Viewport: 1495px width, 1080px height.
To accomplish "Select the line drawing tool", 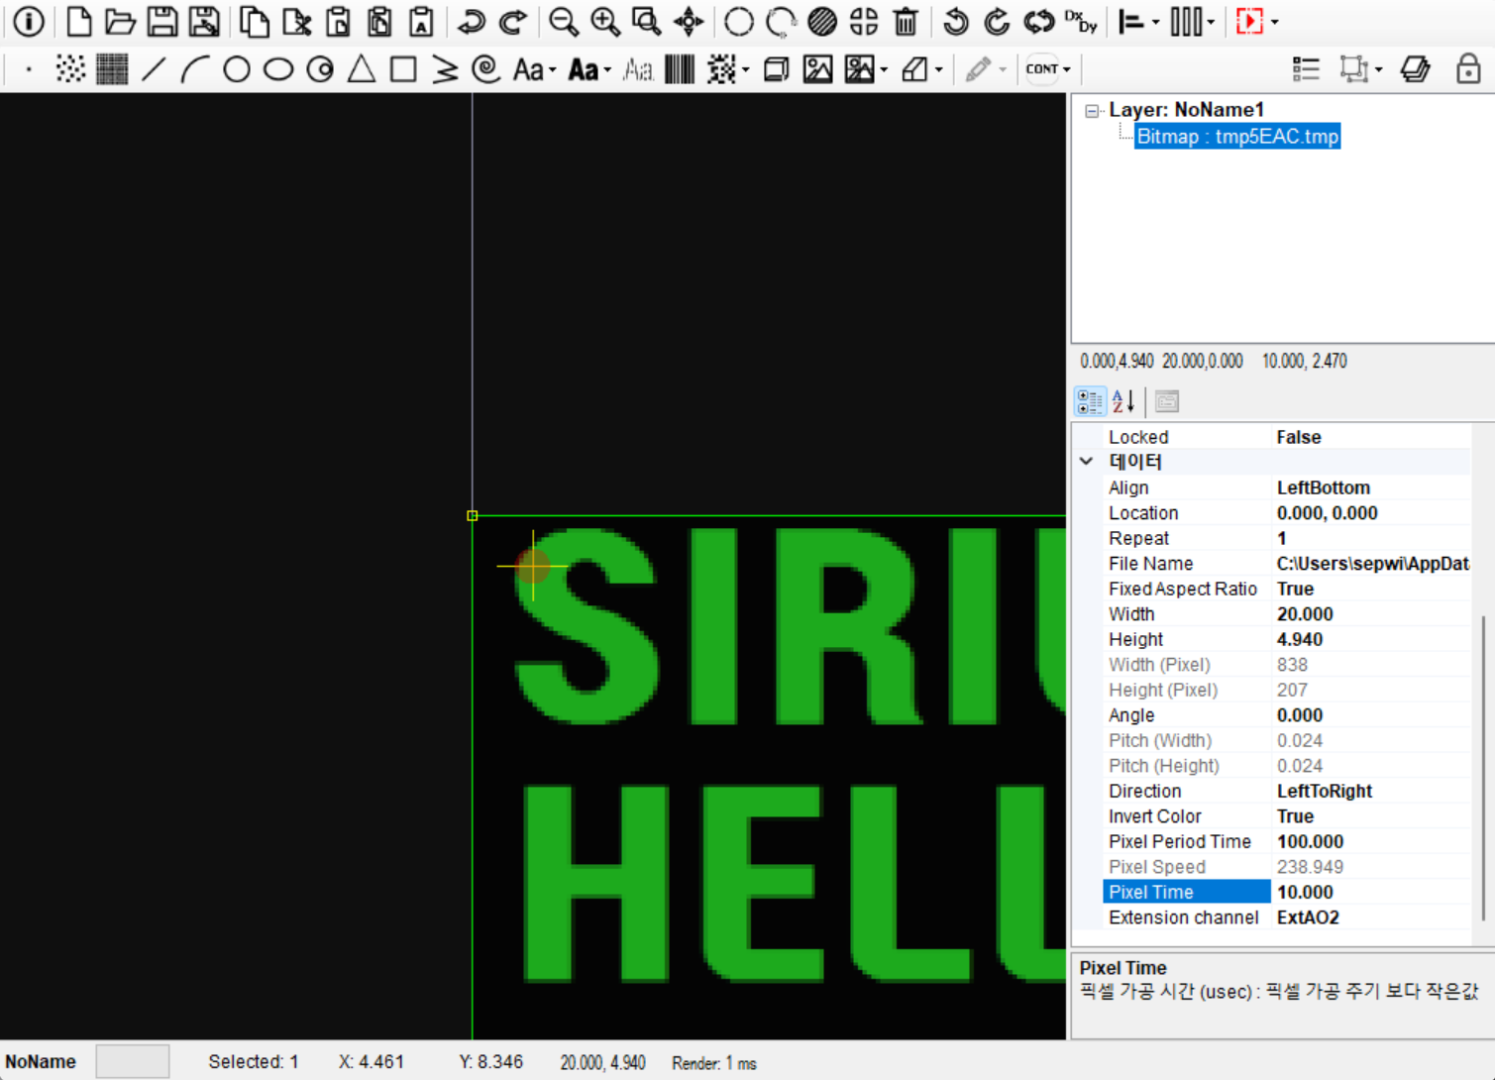I will (153, 69).
